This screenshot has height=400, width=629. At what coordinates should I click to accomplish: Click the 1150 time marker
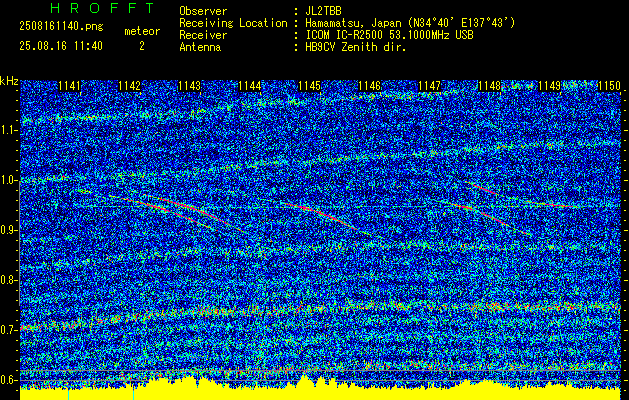pos(609,86)
